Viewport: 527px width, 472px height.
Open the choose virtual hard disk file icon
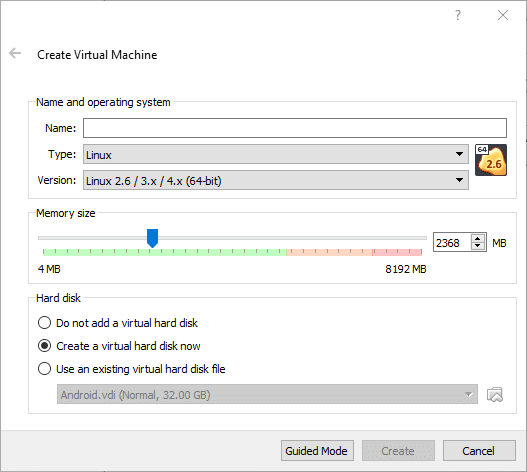tap(495, 395)
